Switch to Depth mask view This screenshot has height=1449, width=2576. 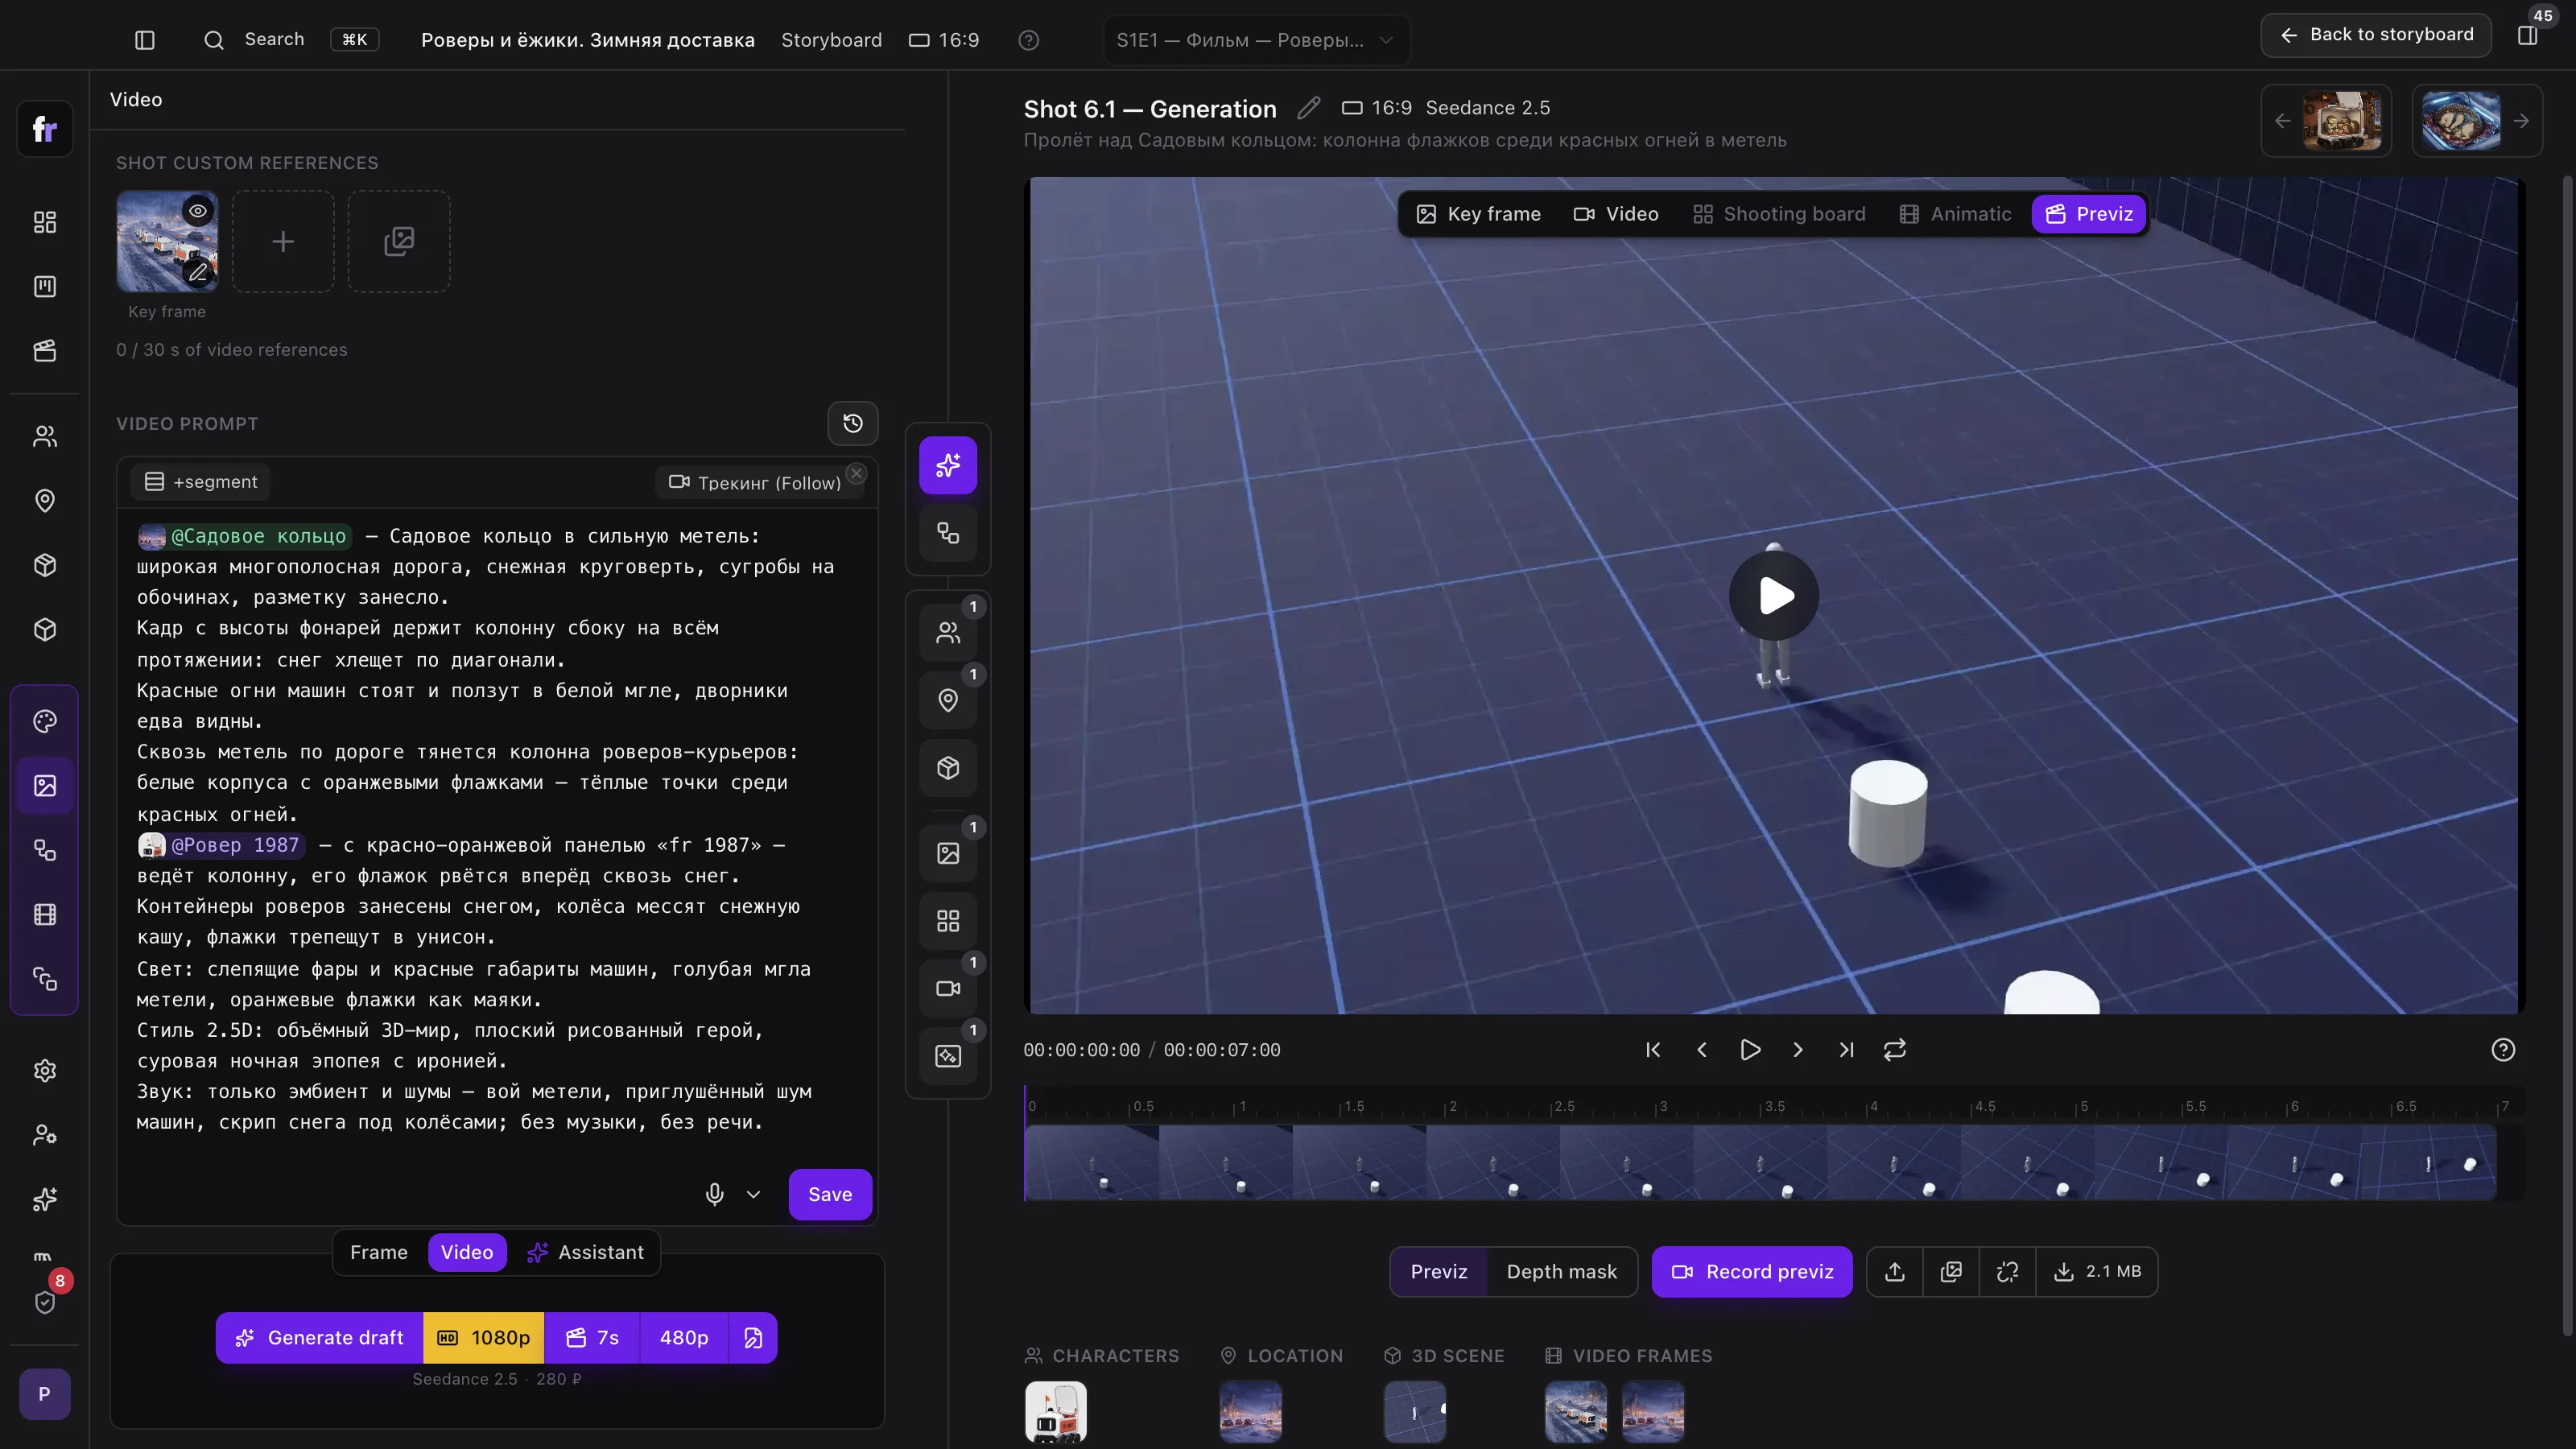click(1561, 1272)
